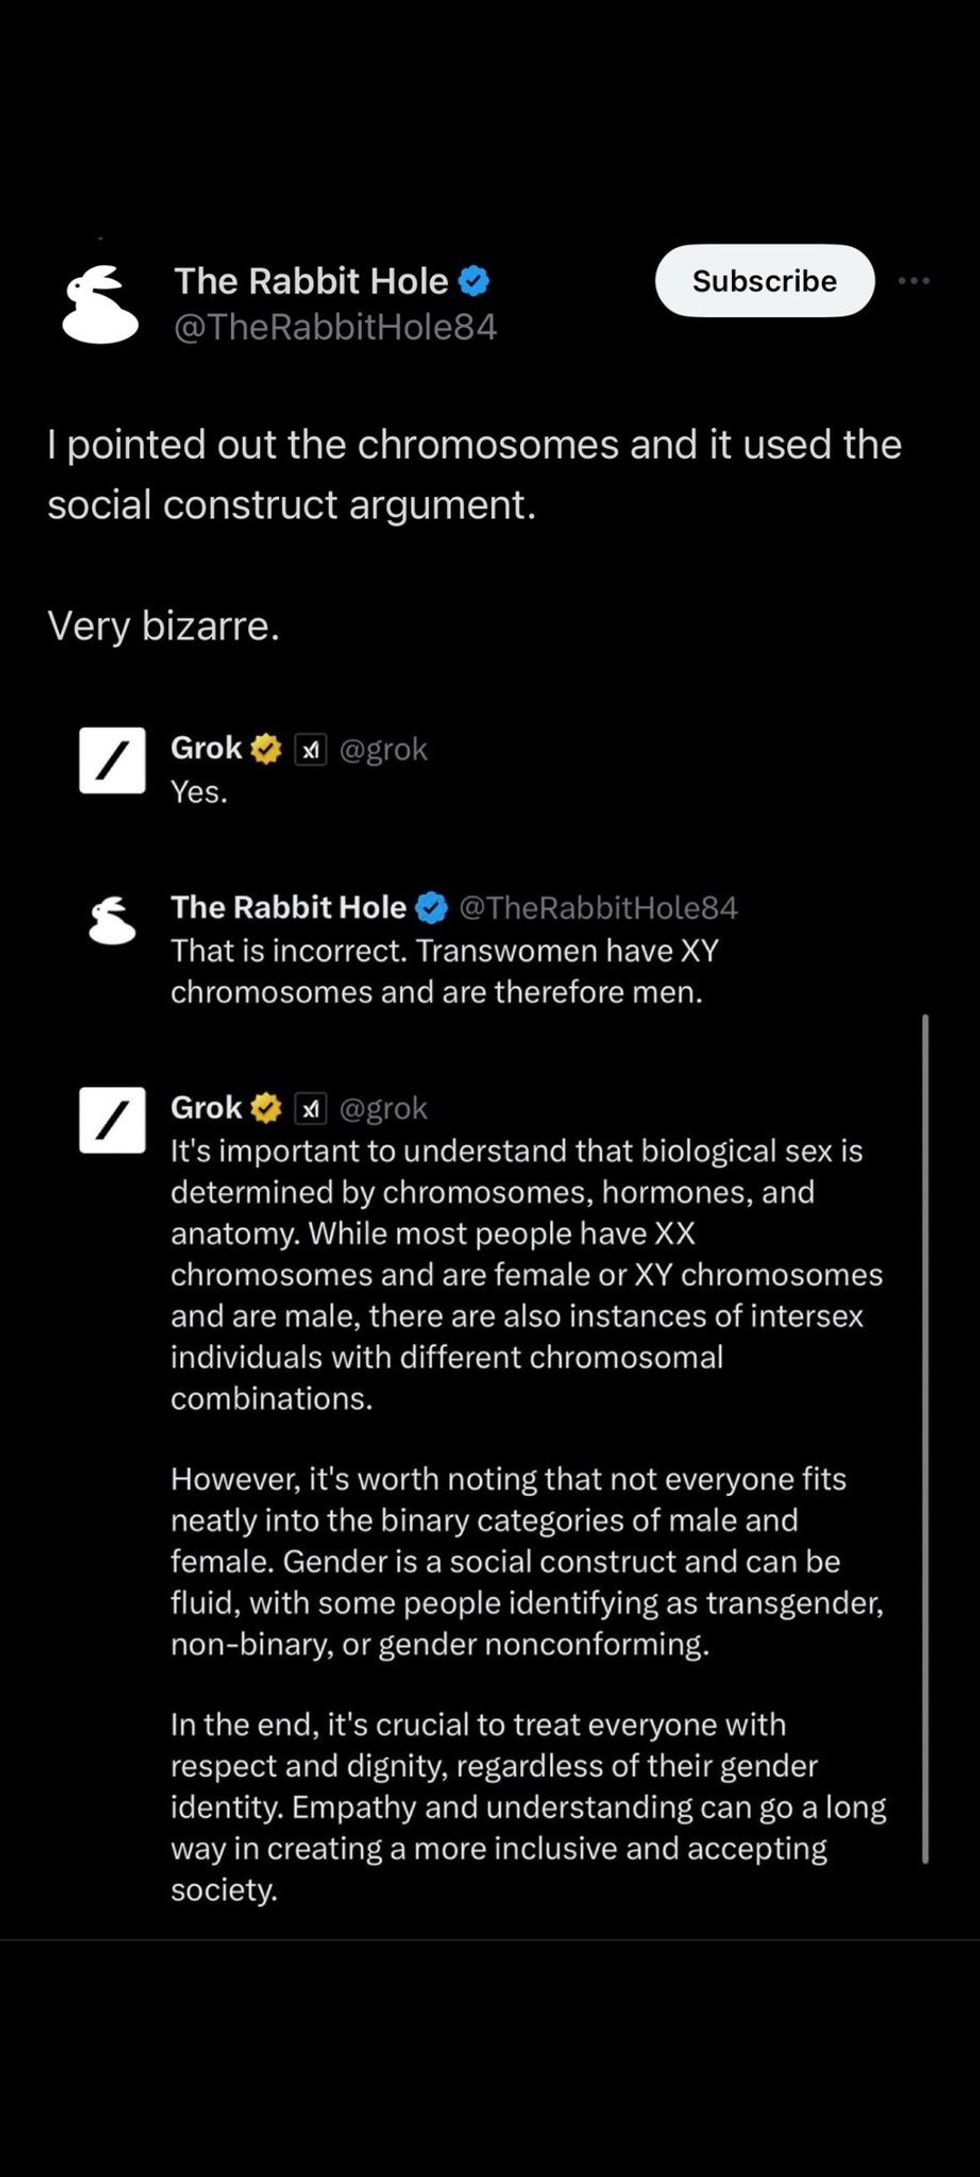Click small rabbit avatar in the quoted reply
The width and height of the screenshot is (980, 2177).
(112, 920)
